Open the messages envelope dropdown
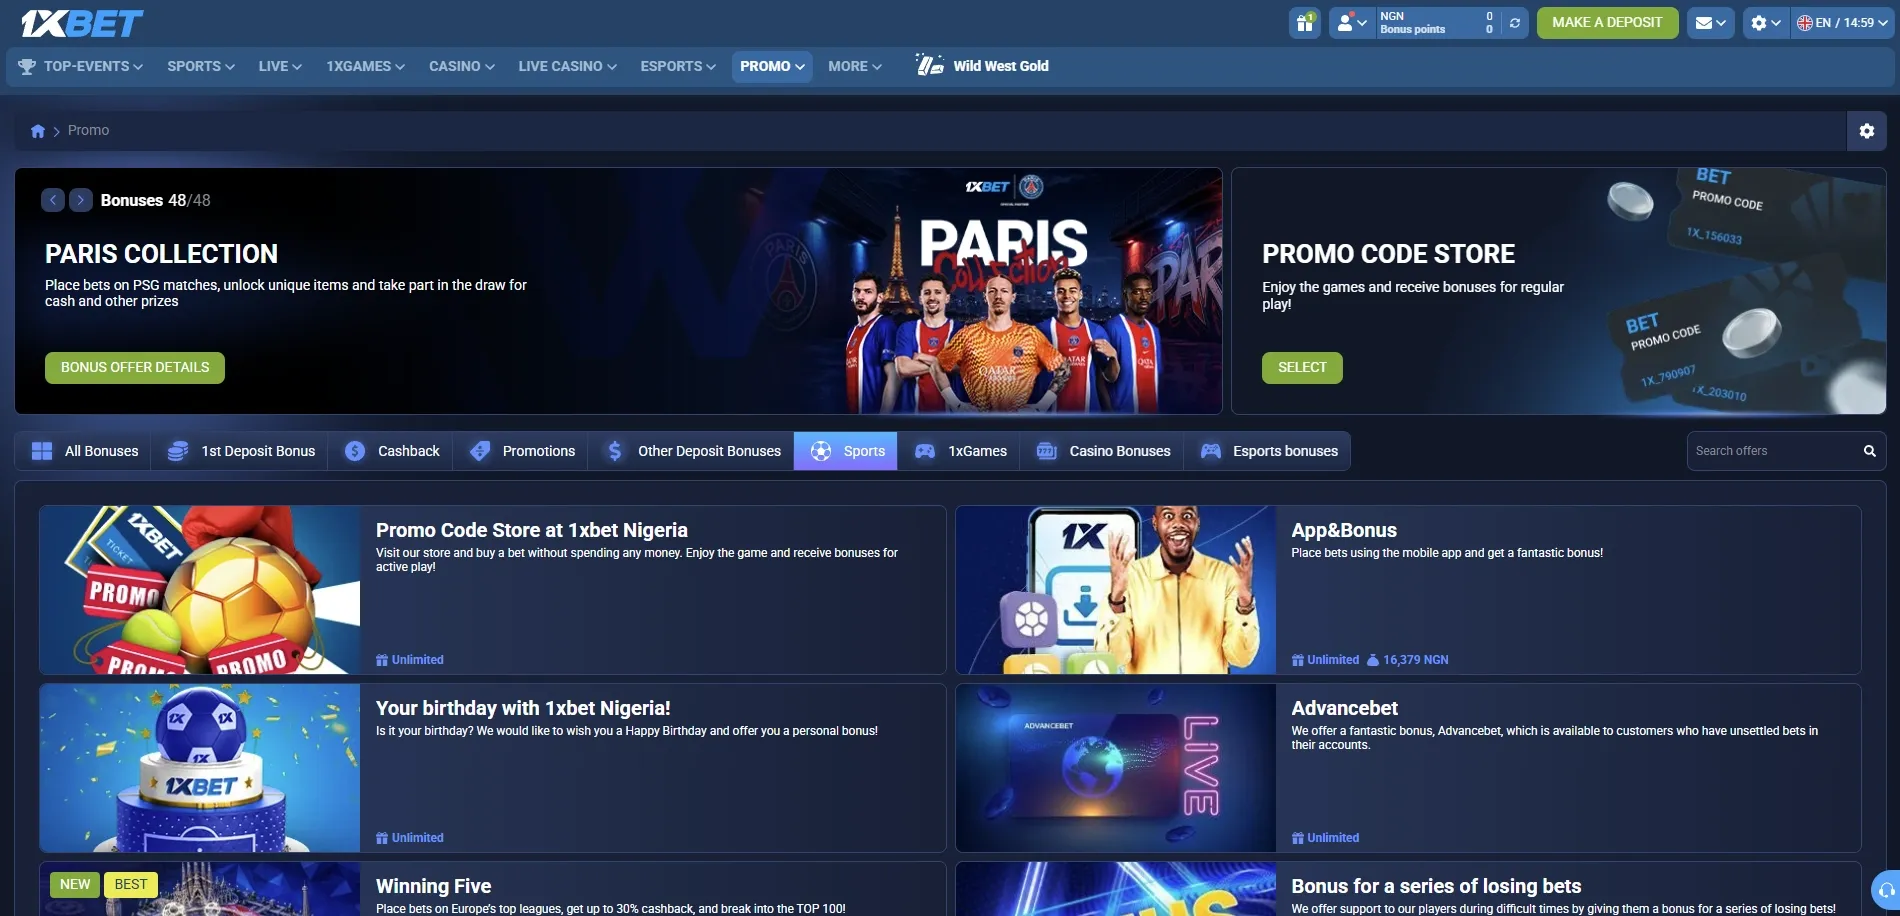Screen dimensions: 1900x916 pyautogui.click(x=1710, y=23)
